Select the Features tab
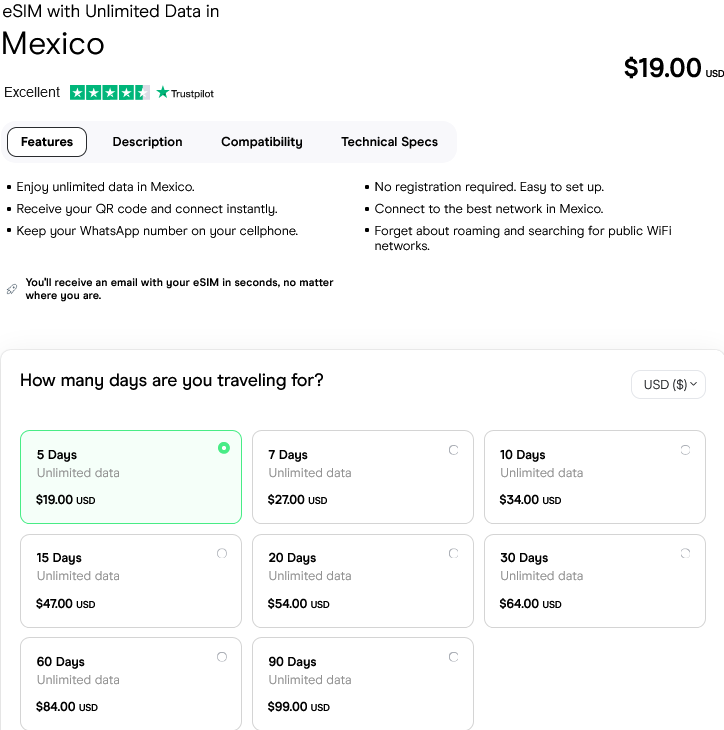 [47, 142]
